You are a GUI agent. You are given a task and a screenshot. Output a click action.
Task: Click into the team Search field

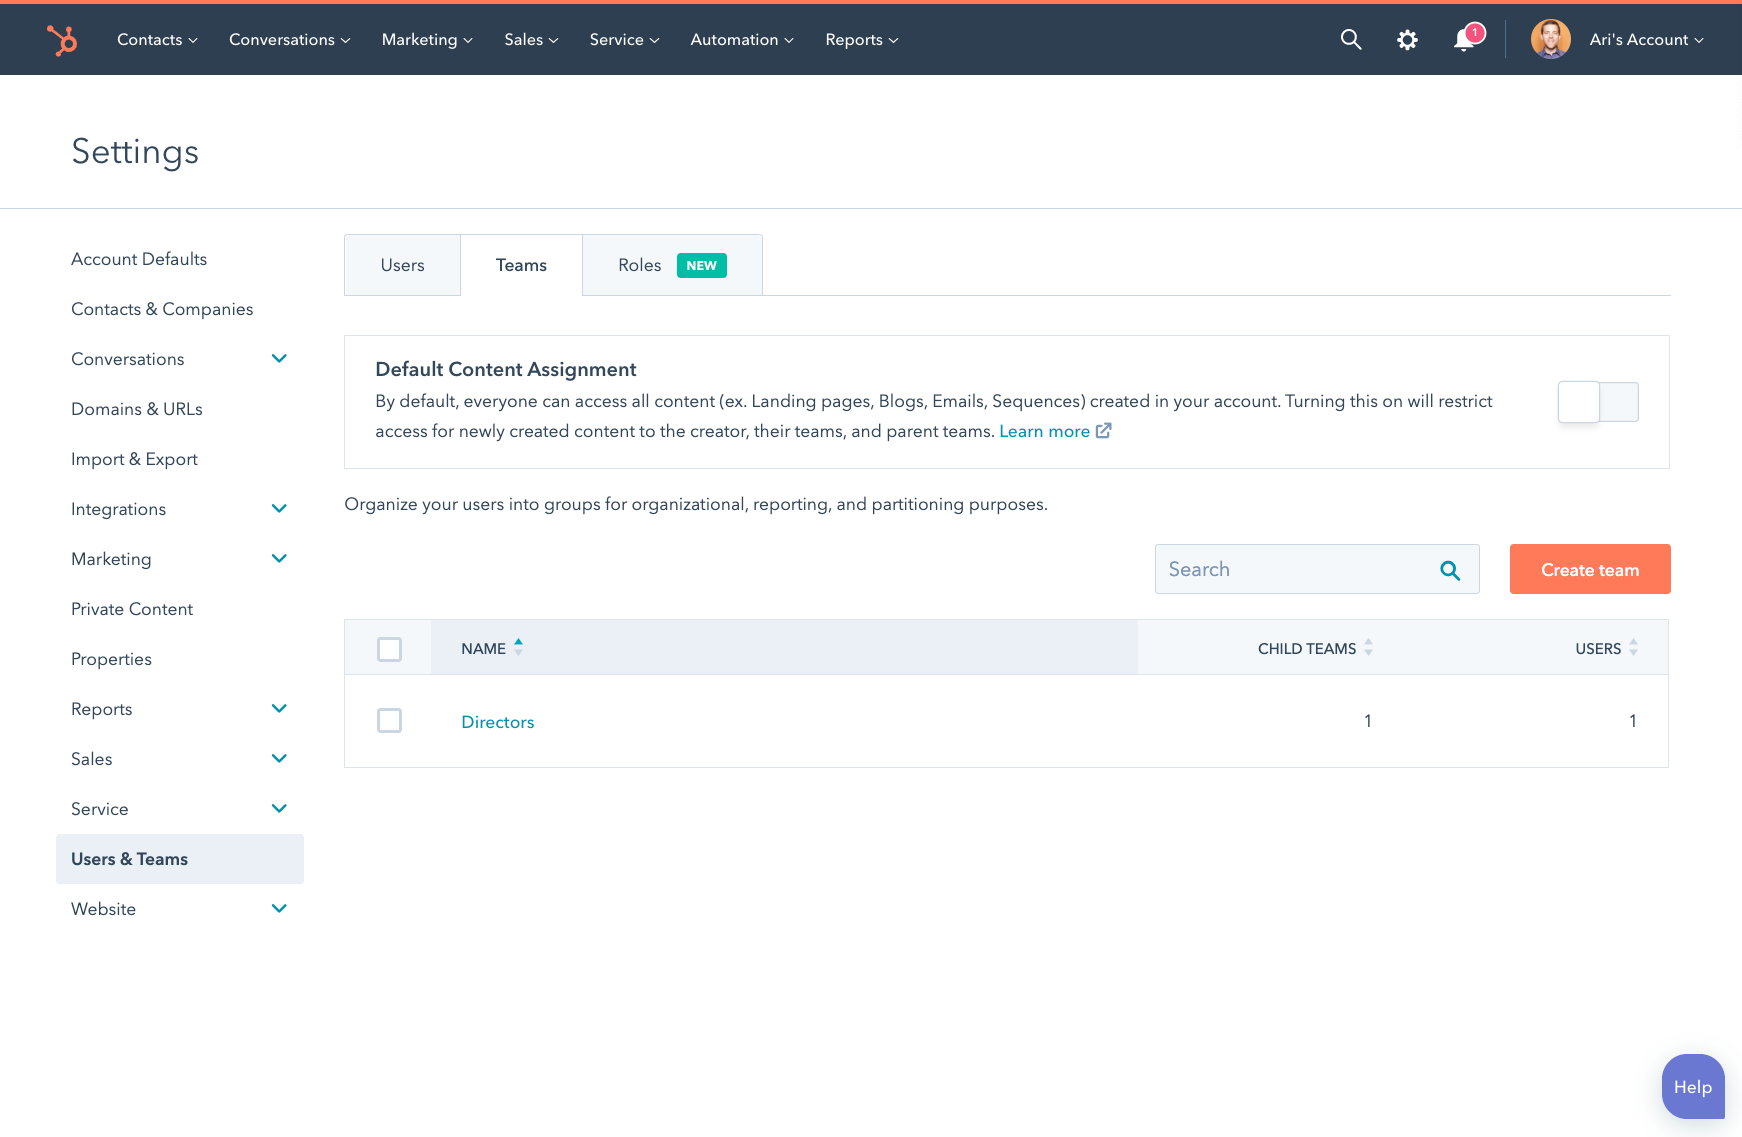tap(1295, 570)
